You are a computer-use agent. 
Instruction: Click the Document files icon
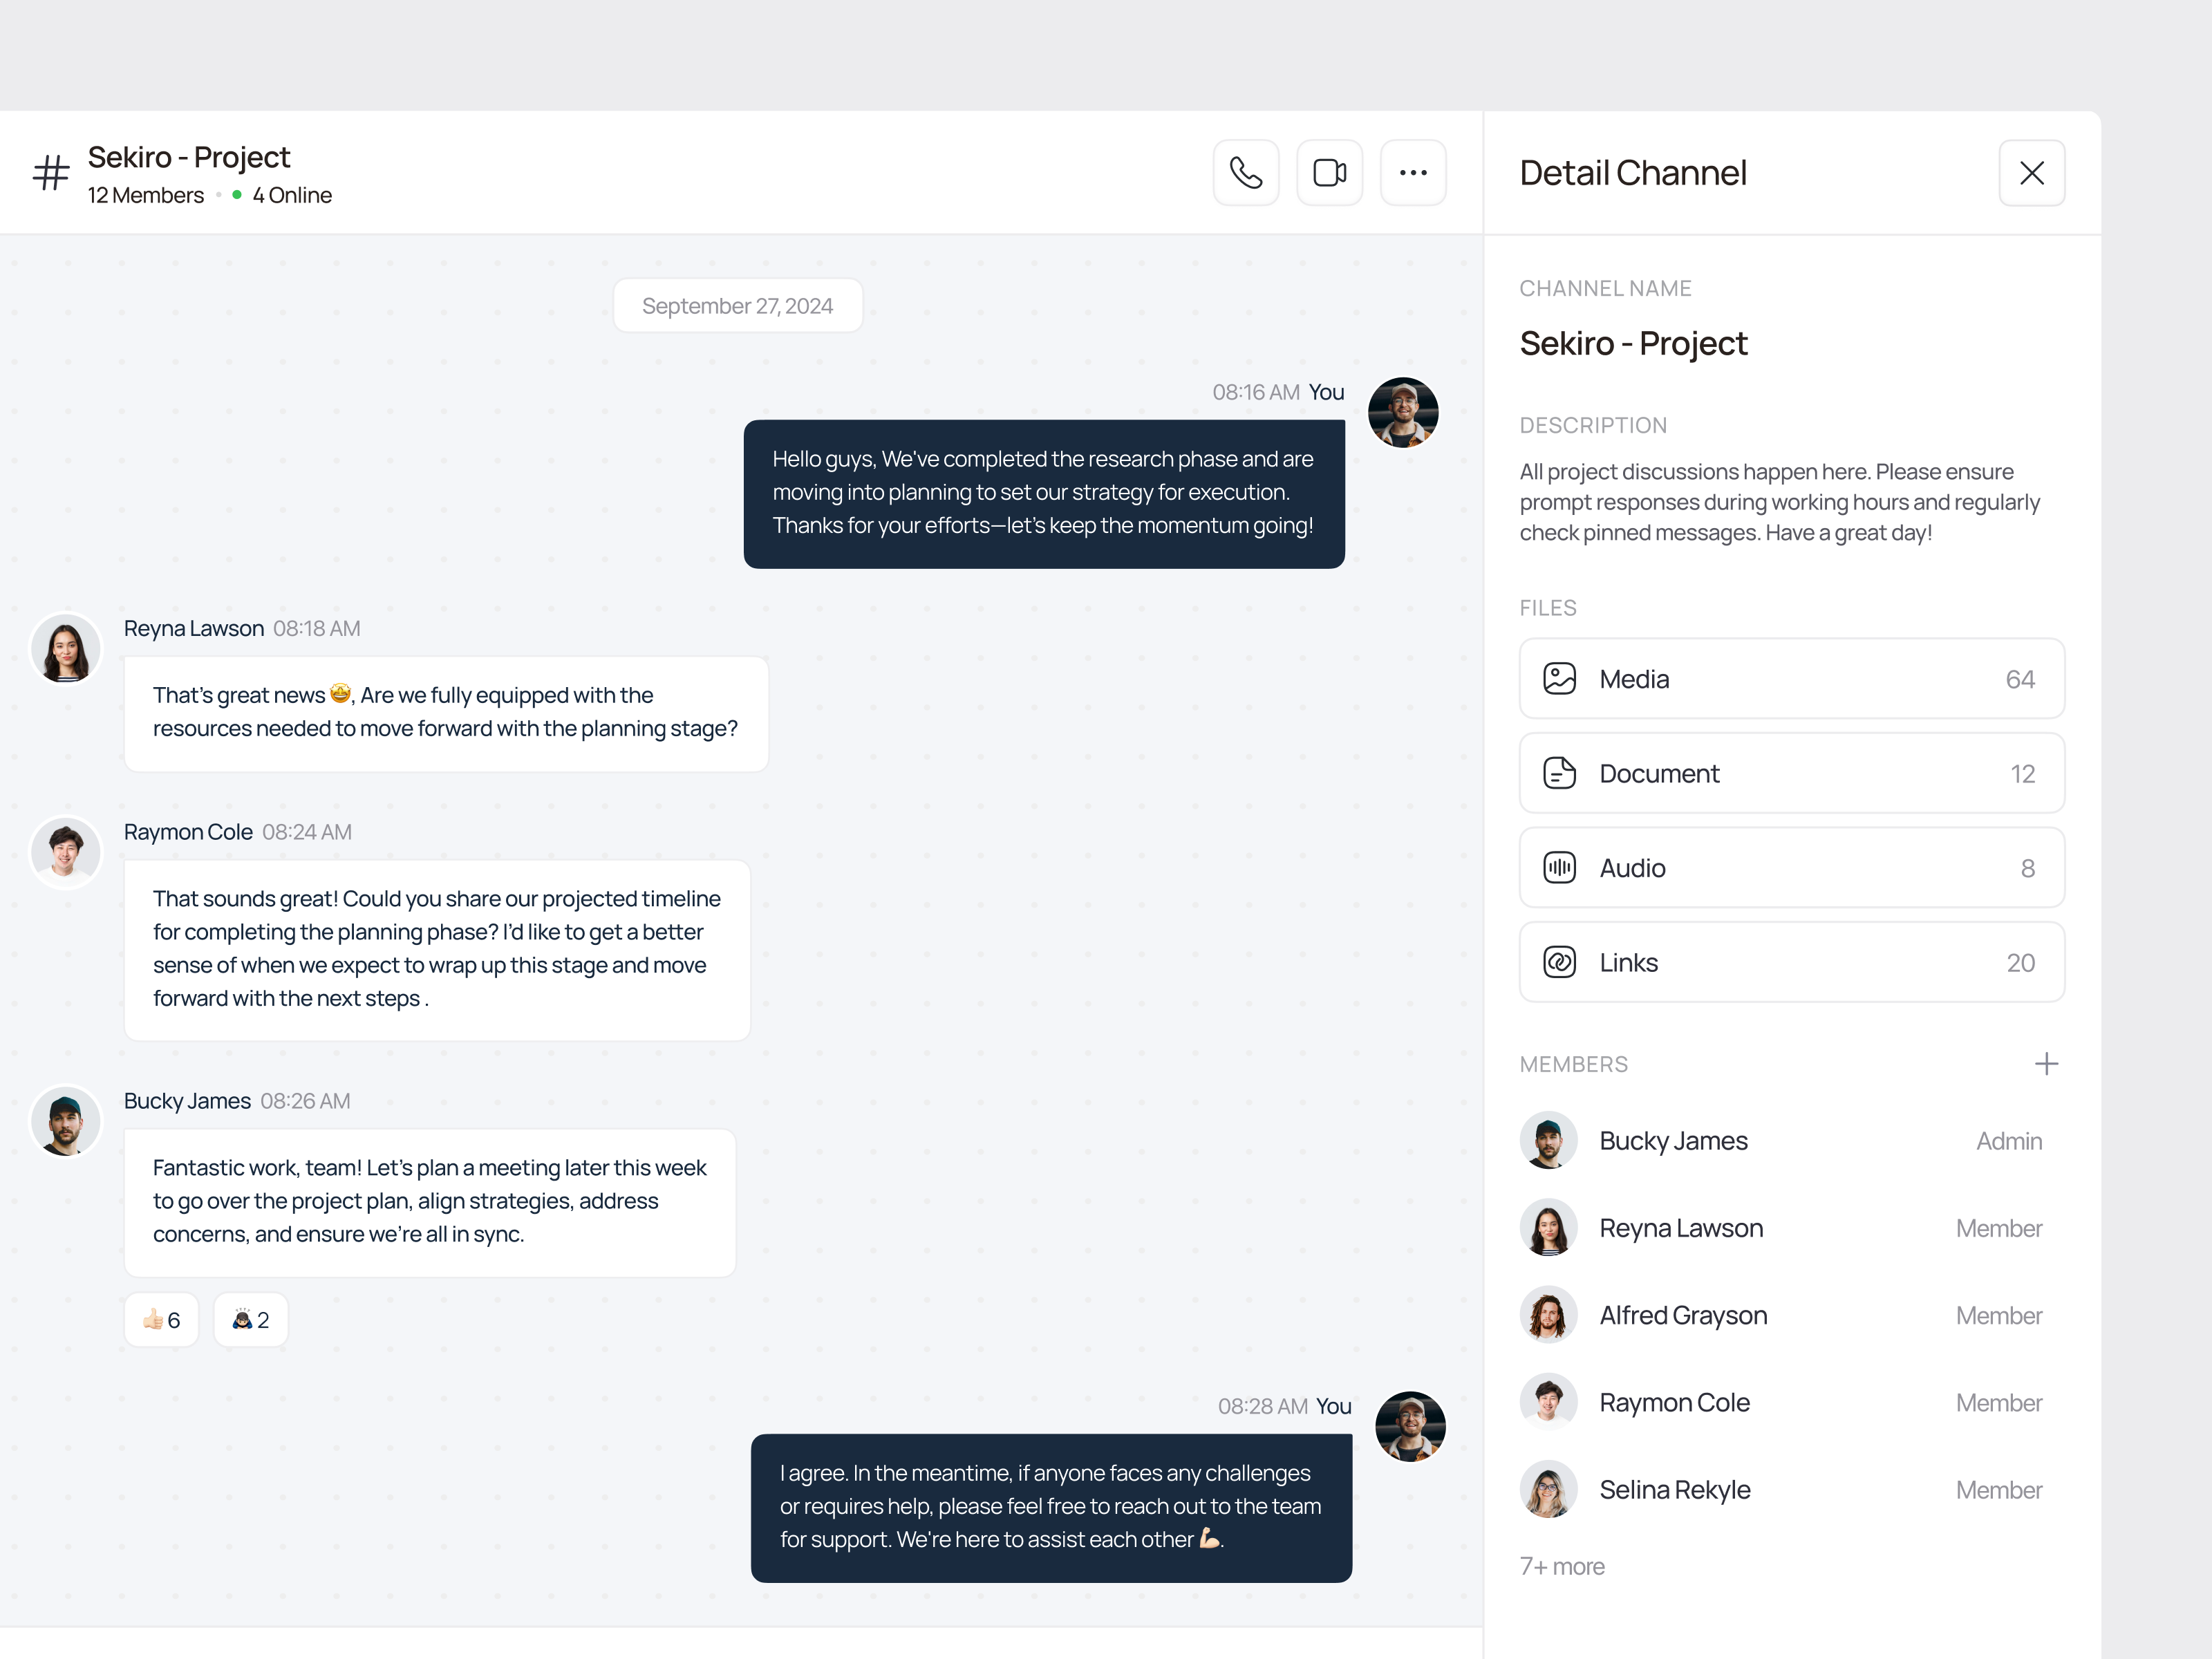(1559, 772)
